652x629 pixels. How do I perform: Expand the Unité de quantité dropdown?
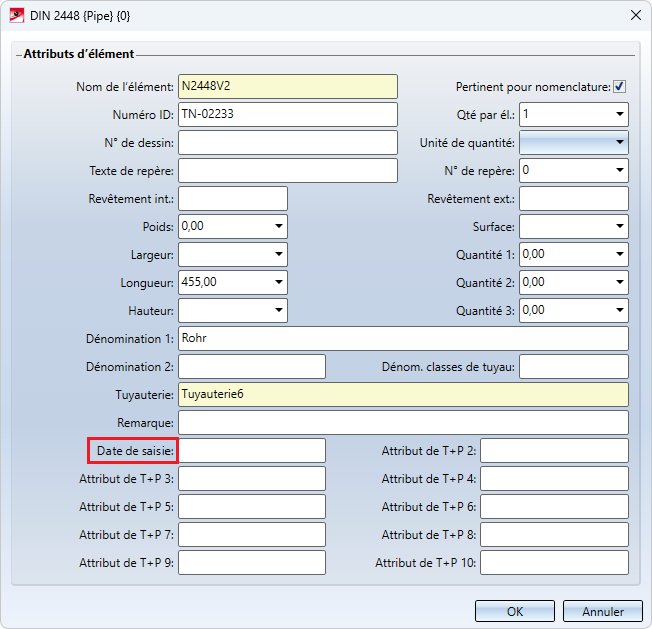[x=619, y=143]
